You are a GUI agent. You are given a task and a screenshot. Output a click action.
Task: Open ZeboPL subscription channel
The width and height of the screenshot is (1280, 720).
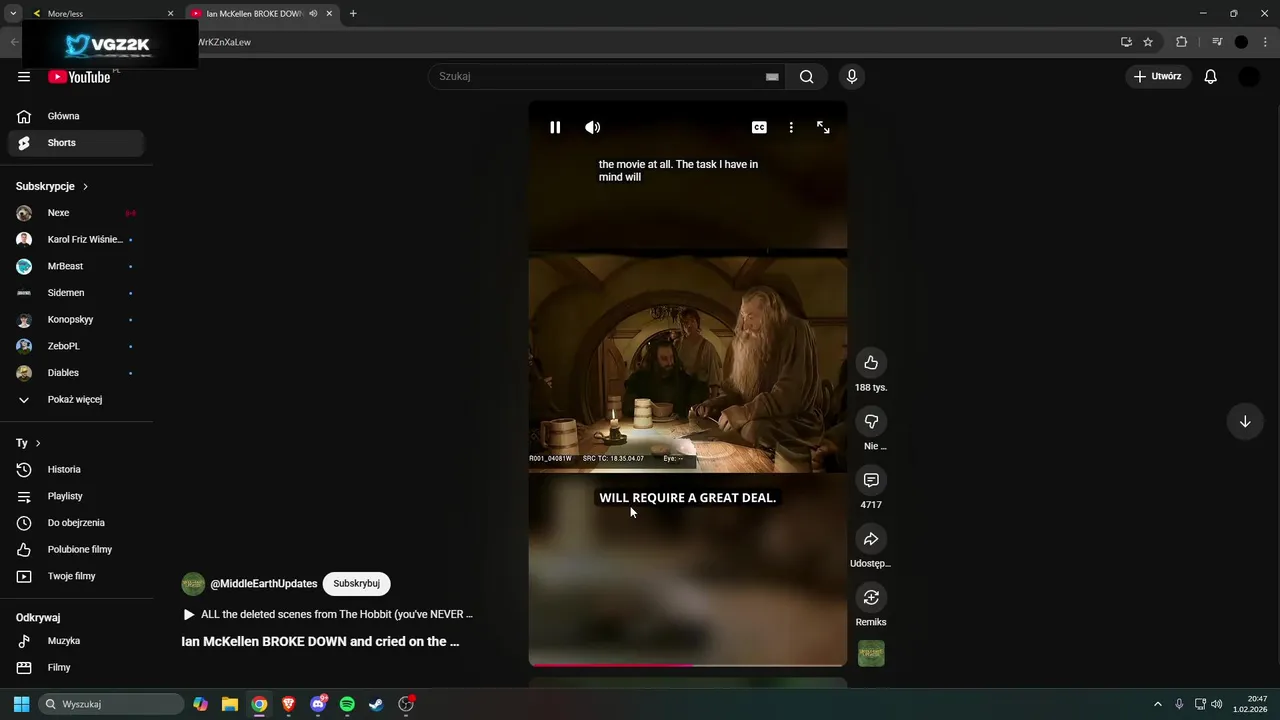[76, 346]
